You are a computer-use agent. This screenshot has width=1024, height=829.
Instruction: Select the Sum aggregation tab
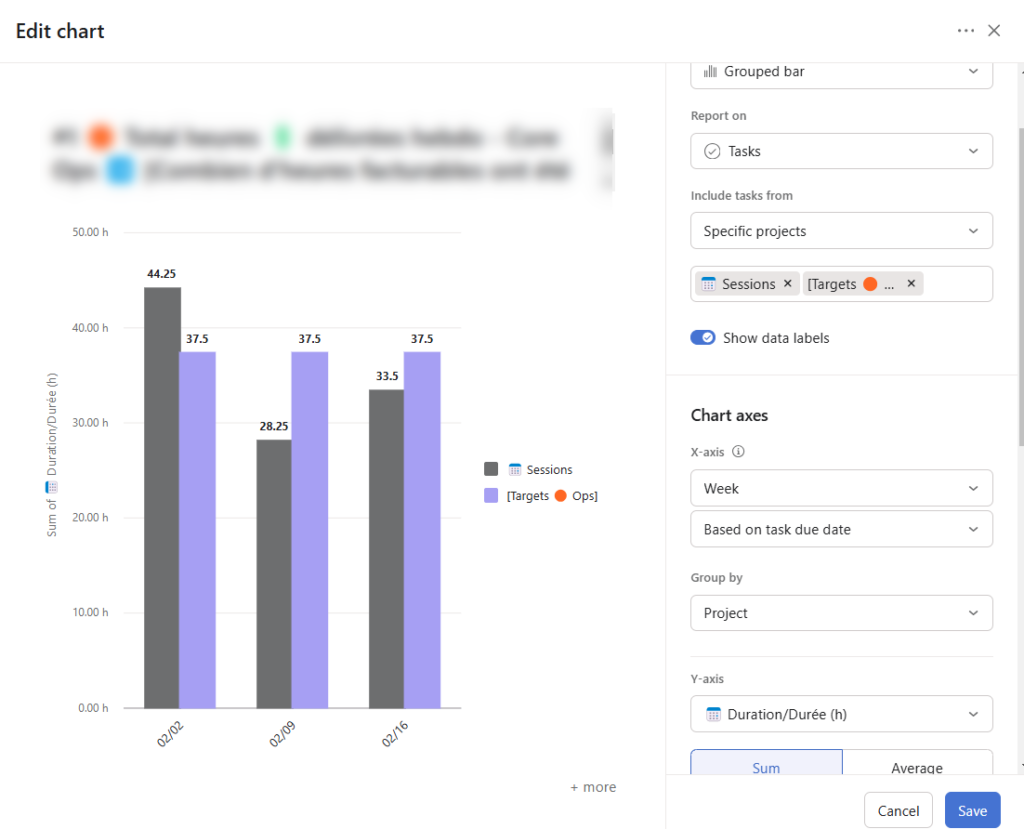coord(766,766)
